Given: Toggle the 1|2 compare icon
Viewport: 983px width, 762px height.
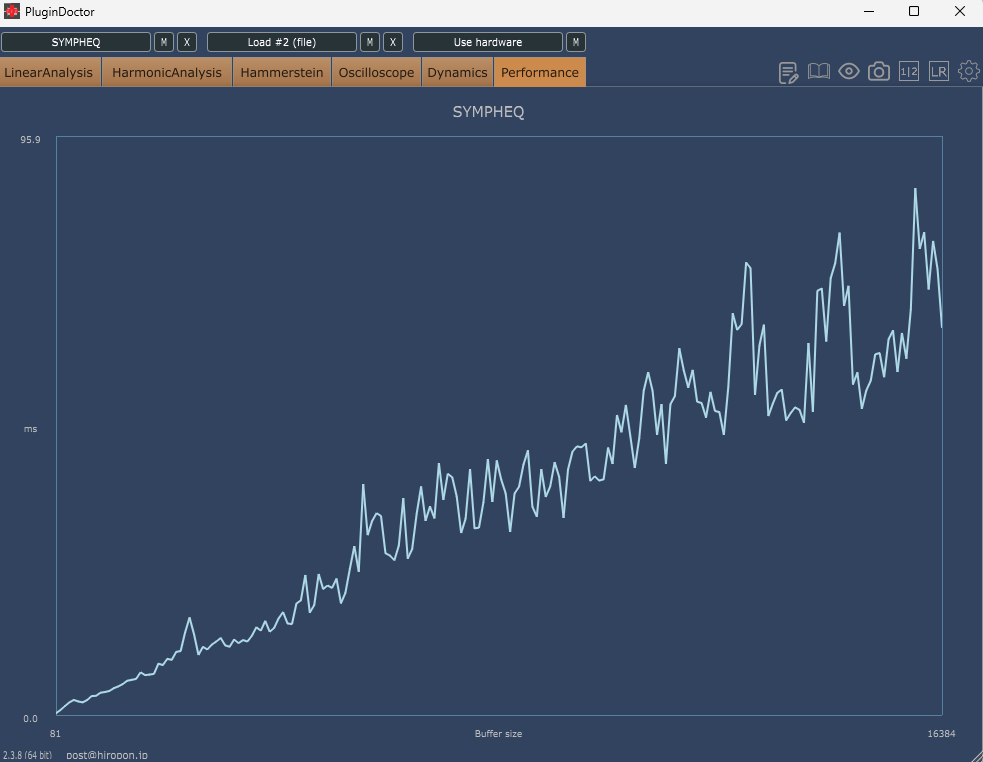Looking at the screenshot, I should tap(909, 71).
